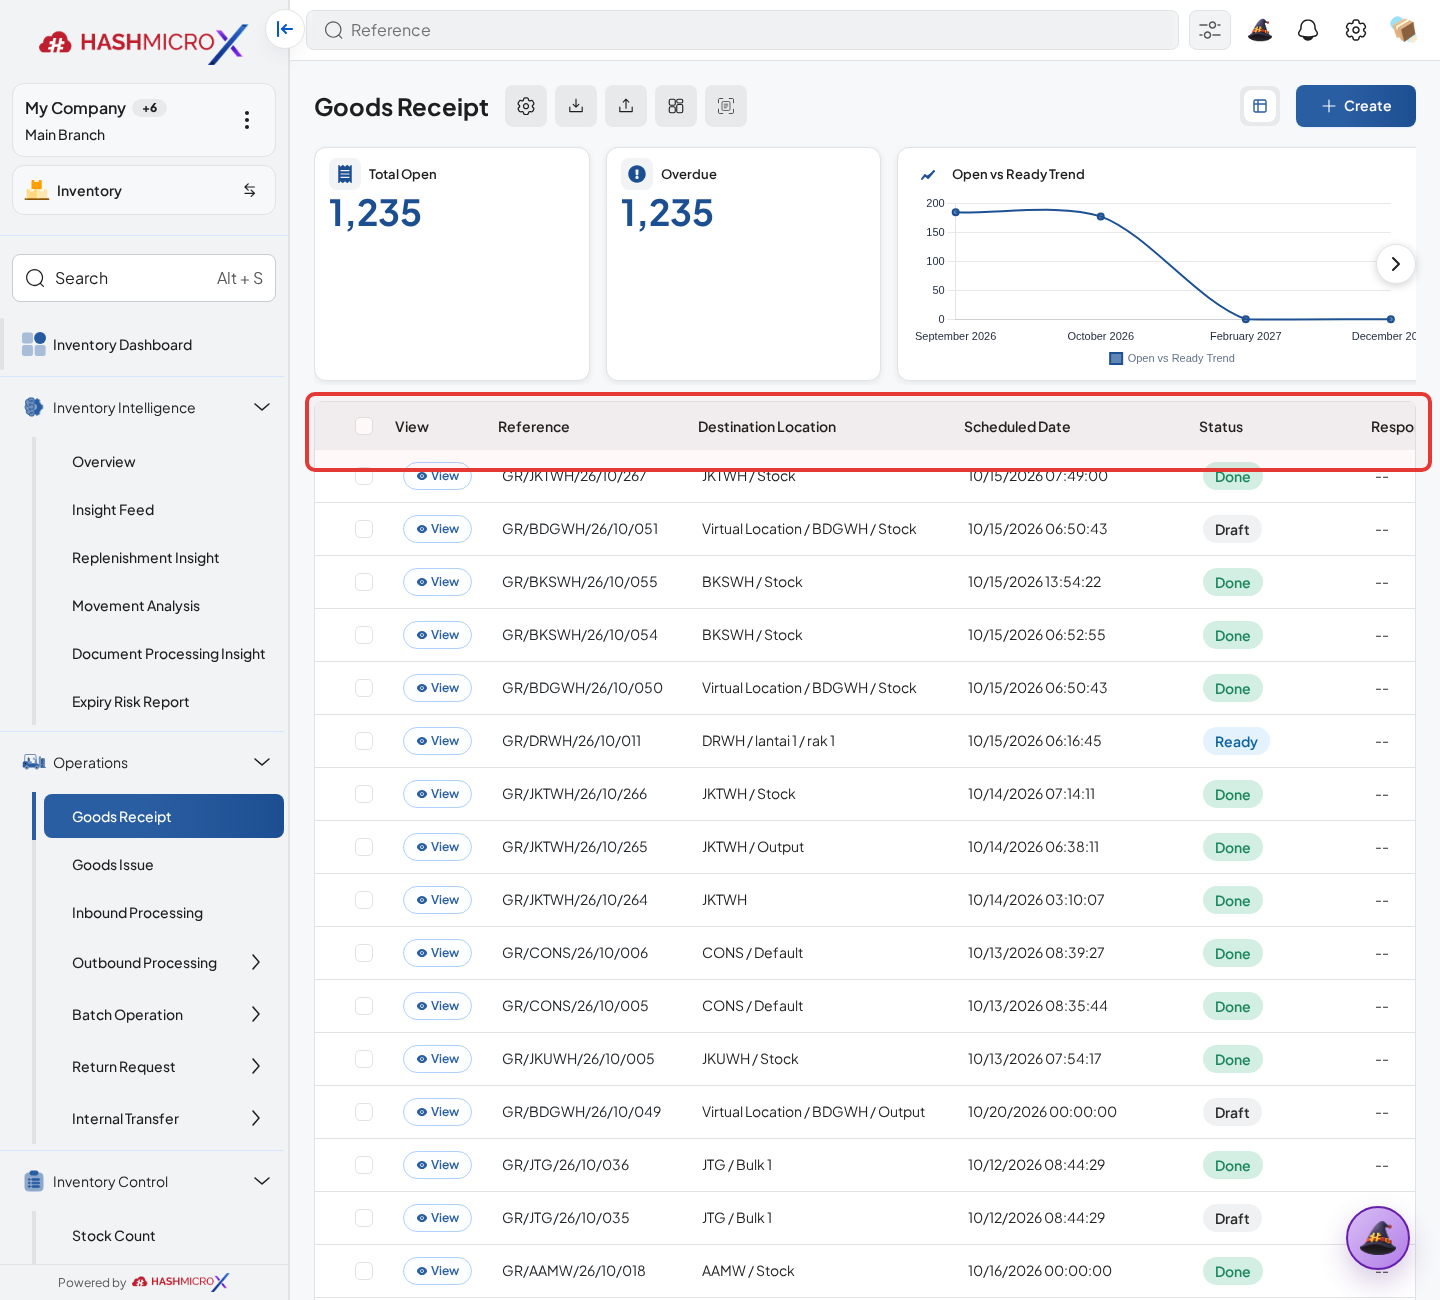Click the scan icon beside Goods Receipt
Image resolution: width=1440 pixels, height=1300 pixels.
point(726,106)
